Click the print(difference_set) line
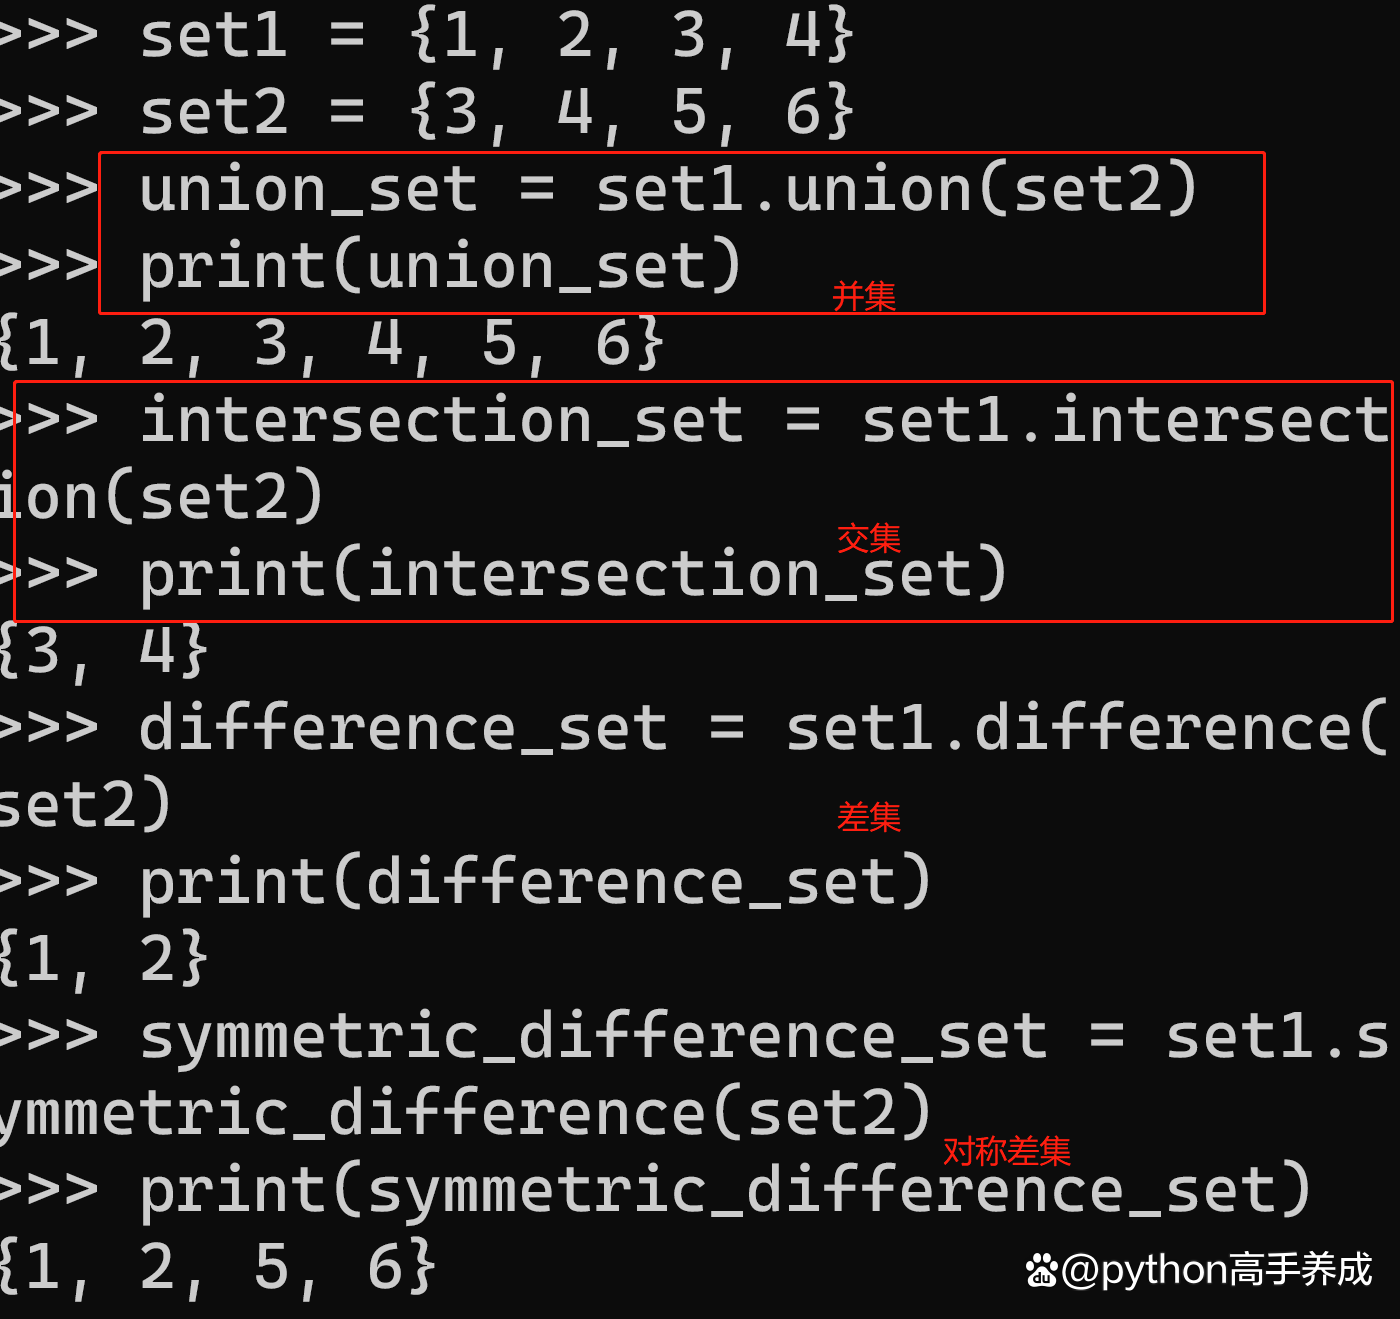 [x=535, y=883]
